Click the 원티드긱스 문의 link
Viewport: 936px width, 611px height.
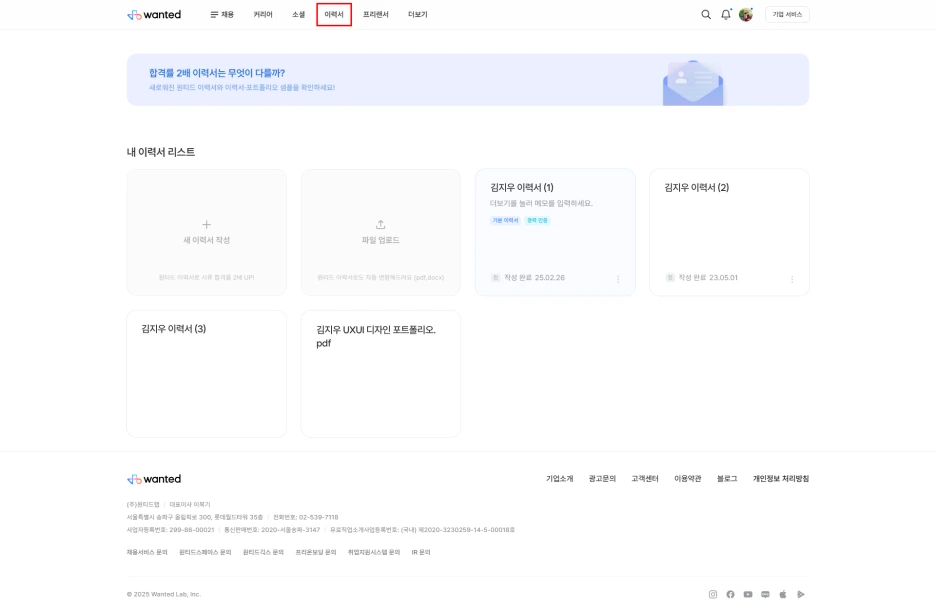[x=263, y=553]
